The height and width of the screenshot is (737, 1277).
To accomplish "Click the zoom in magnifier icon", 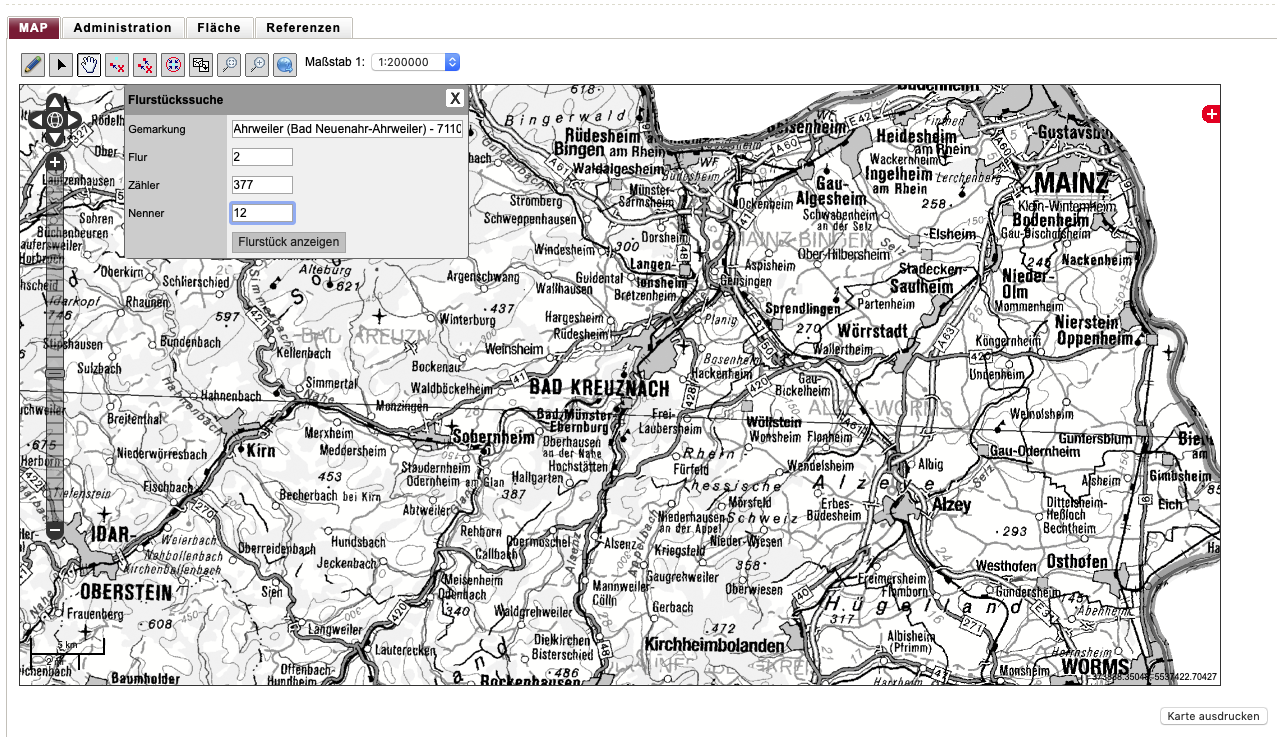I will click(x=257, y=65).
